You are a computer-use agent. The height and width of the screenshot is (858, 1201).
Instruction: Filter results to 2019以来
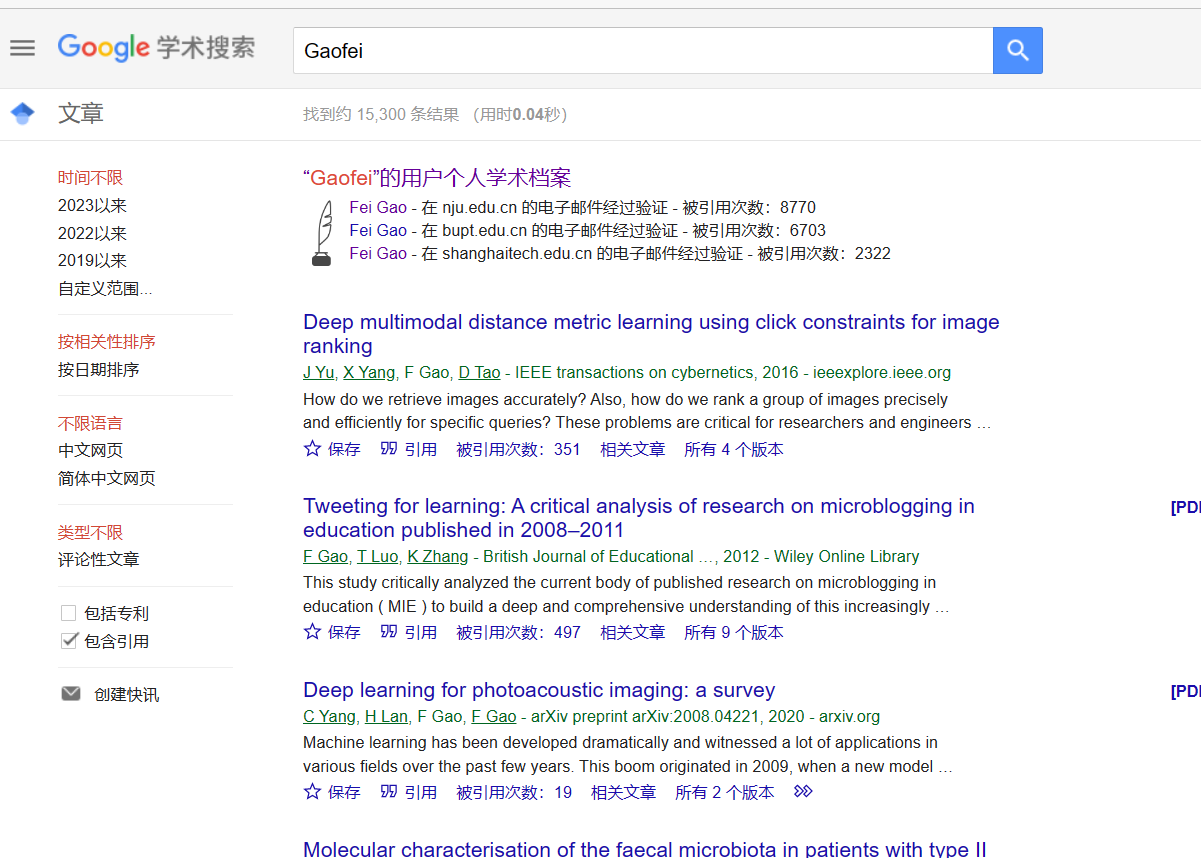click(93, 261)
